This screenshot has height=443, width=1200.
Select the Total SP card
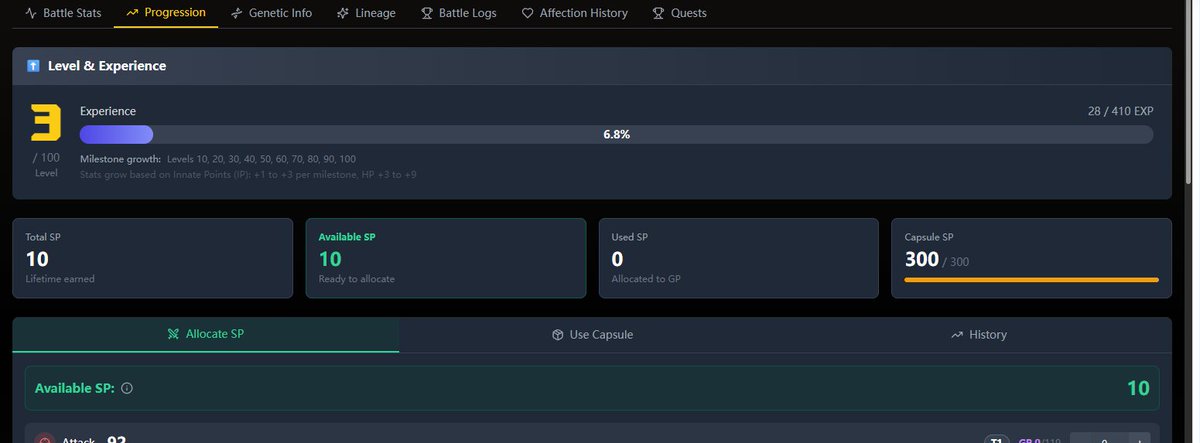pos(153,258)
